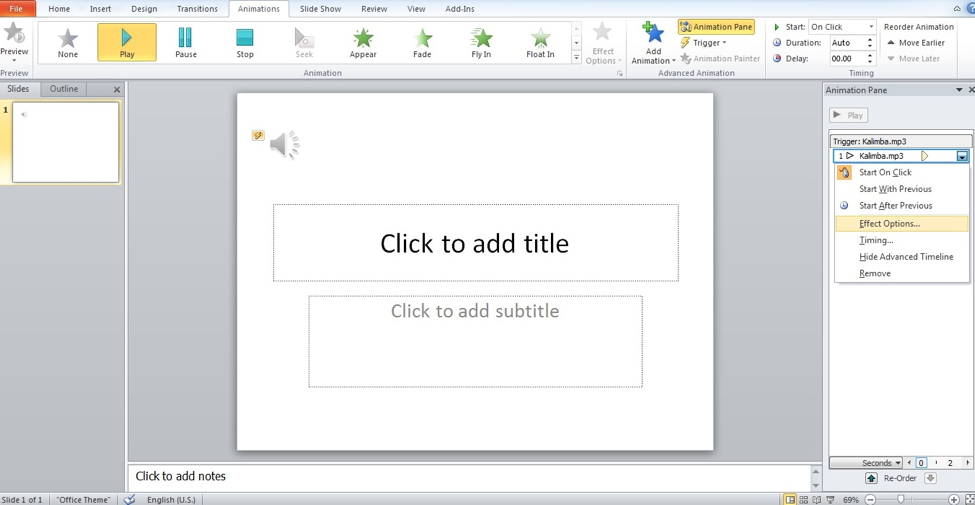Choose the Fly In animation

[481, 42]
